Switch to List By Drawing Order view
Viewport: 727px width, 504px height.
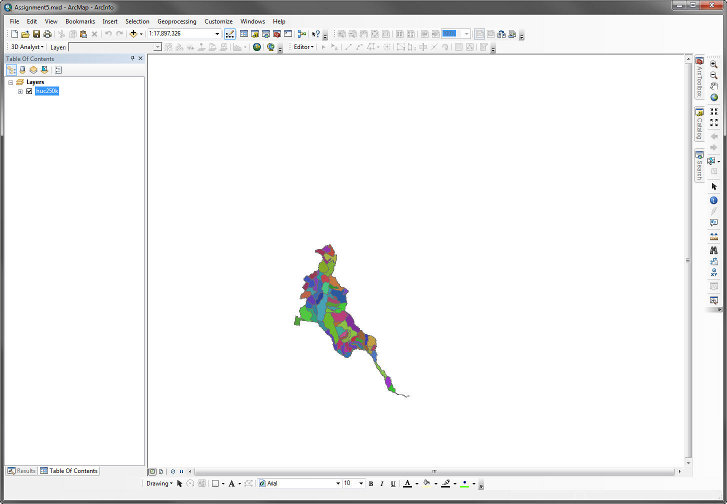(x=11, y=70)
